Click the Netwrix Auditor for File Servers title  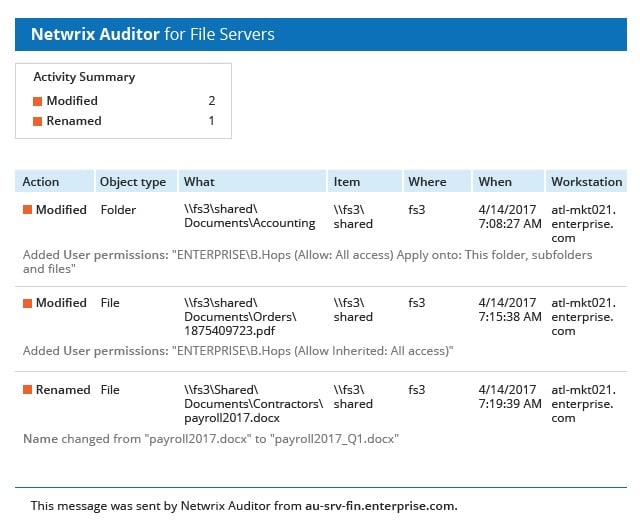click(153, 34)
